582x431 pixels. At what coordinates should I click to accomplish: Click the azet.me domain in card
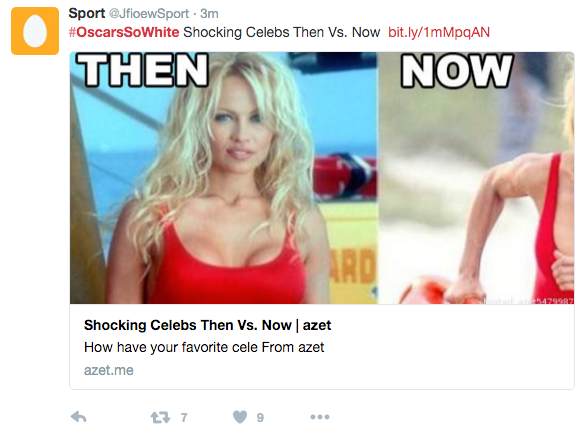(109, 370)
